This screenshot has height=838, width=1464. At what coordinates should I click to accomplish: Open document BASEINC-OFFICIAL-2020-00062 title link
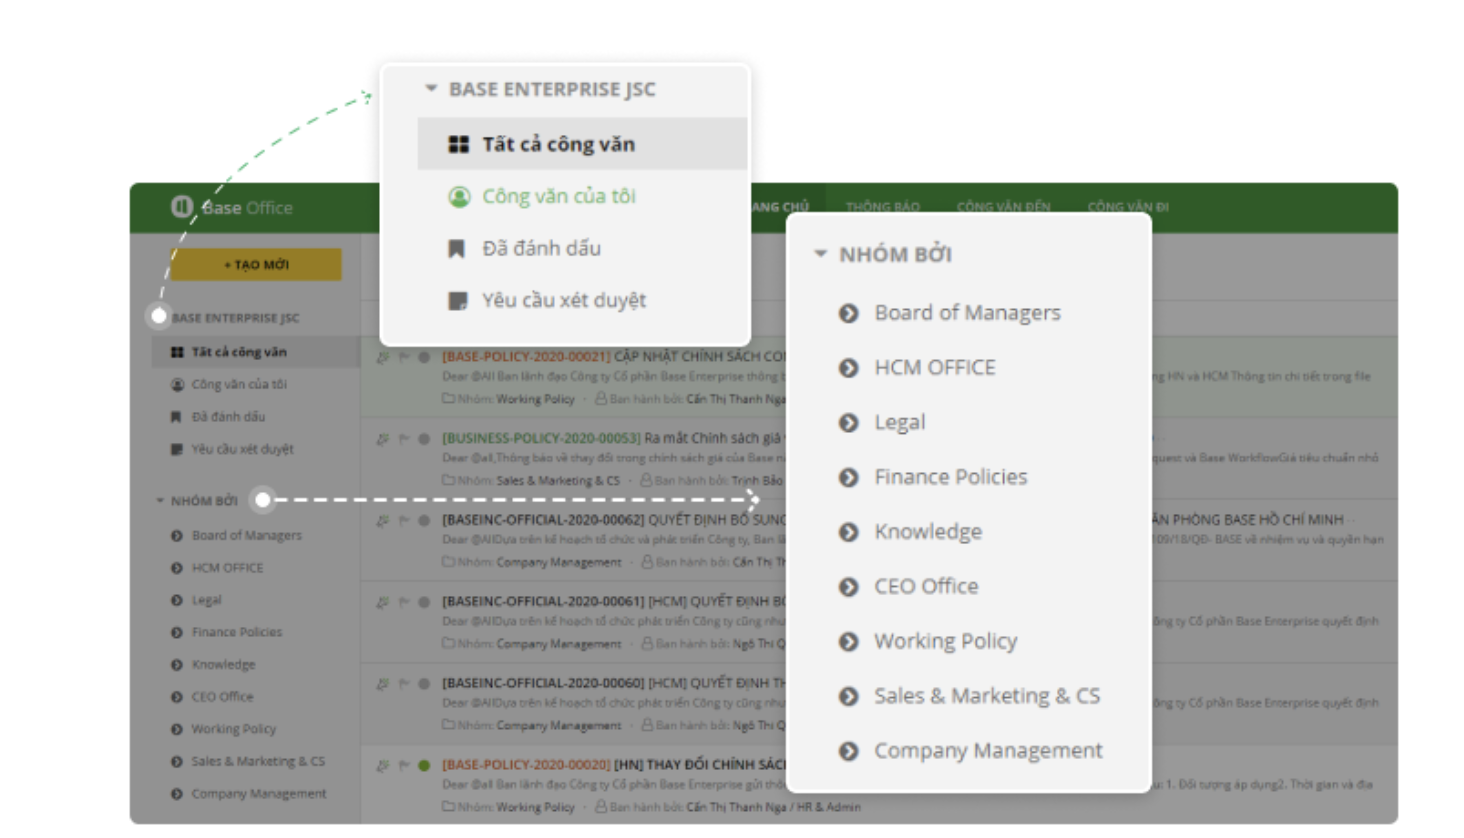[614, 520]
